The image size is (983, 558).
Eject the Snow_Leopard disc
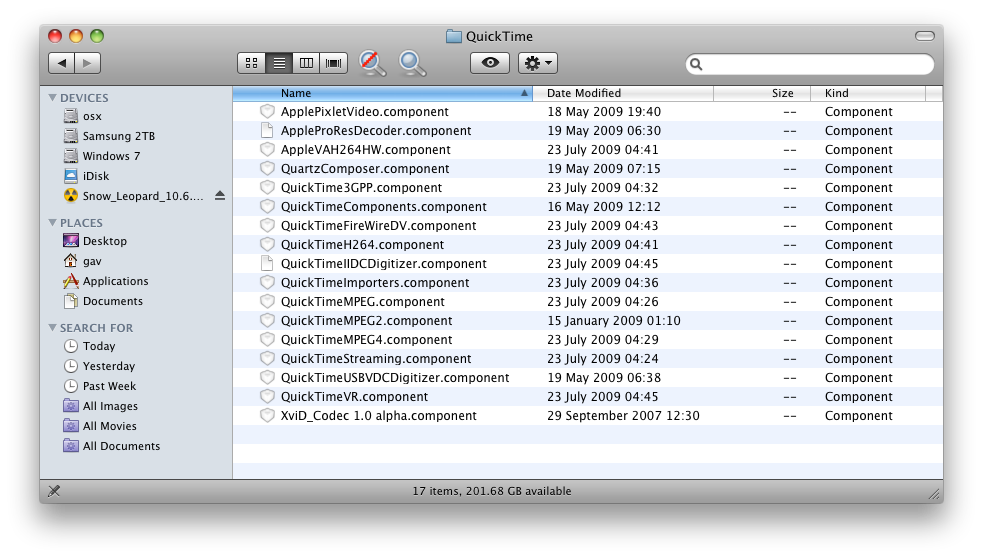tap(219, 196)
